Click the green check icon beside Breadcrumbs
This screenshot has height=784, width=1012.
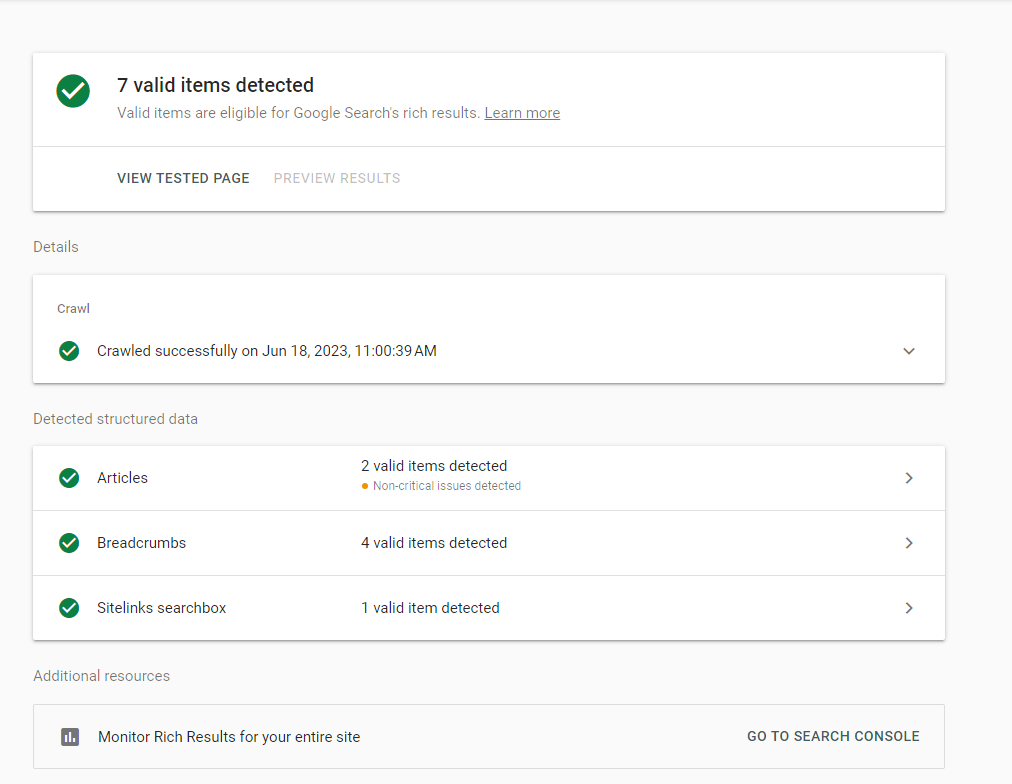[69, 543]
